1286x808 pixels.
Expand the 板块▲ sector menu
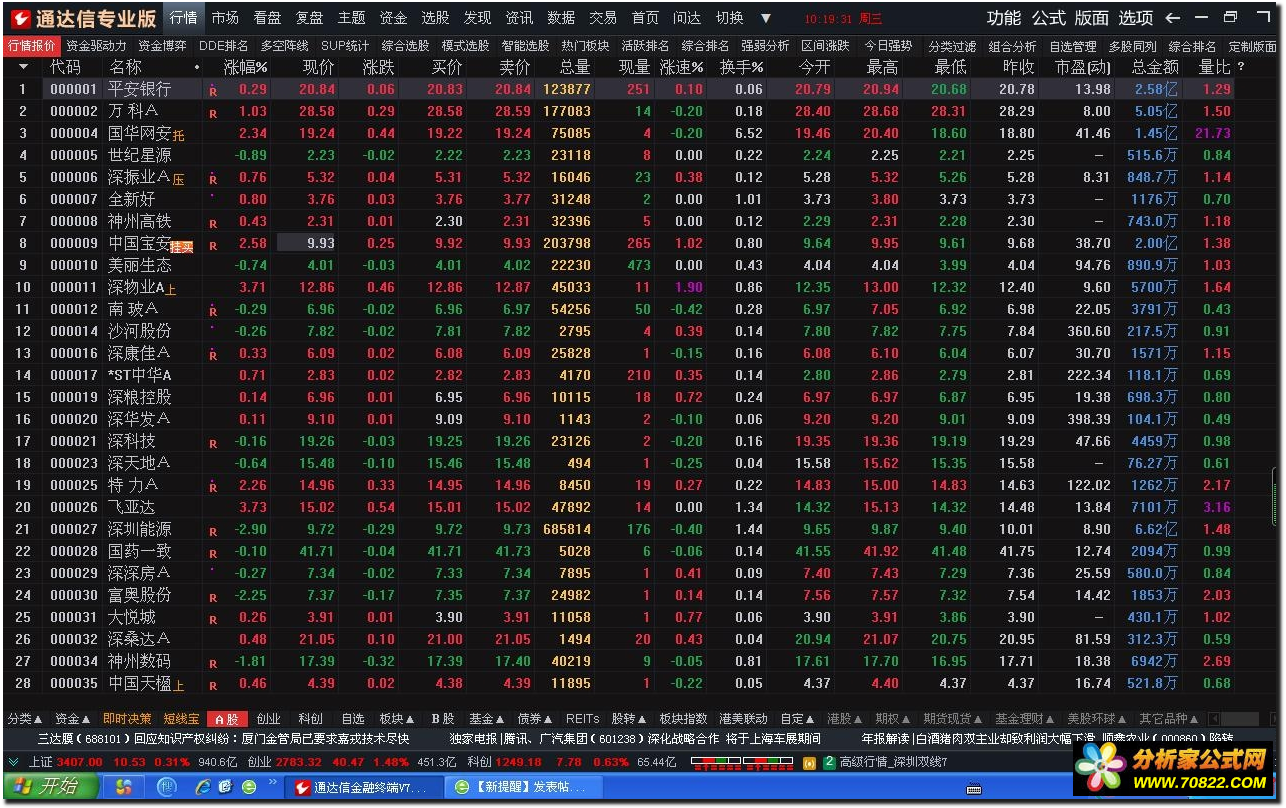point(397,719)
